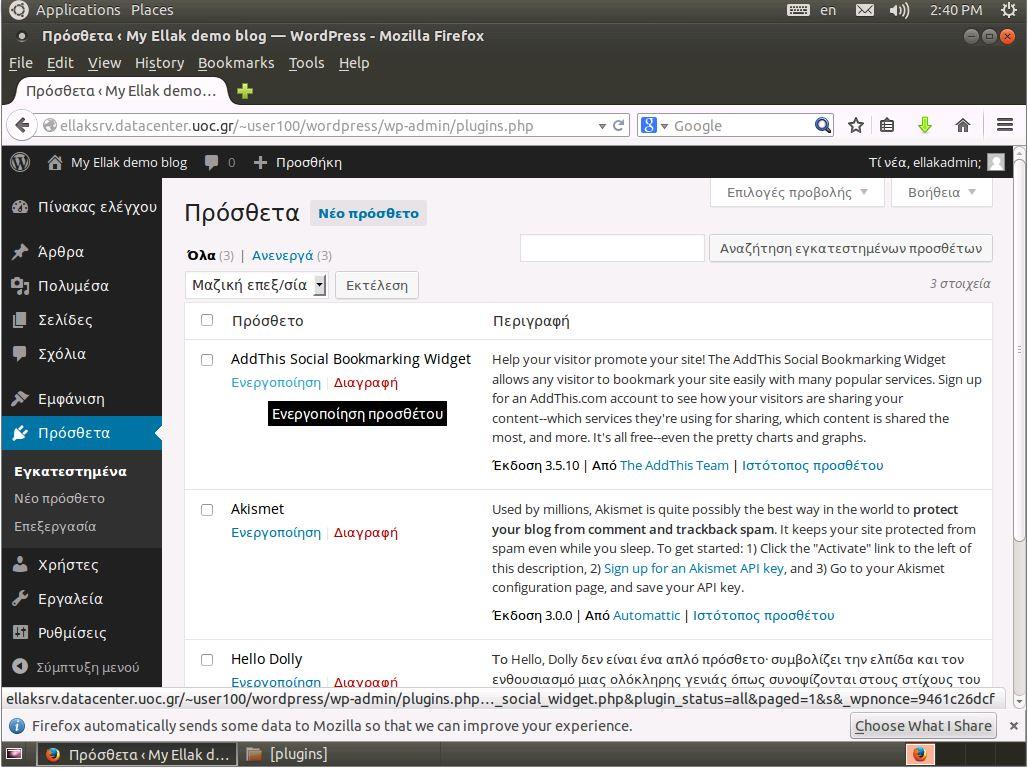Screen dimensions: 1028x769
Task: Click Αναζήτηση εγκατεστημένων προσθέτων button
Action: pyautogui.click(x=850, y=249)
